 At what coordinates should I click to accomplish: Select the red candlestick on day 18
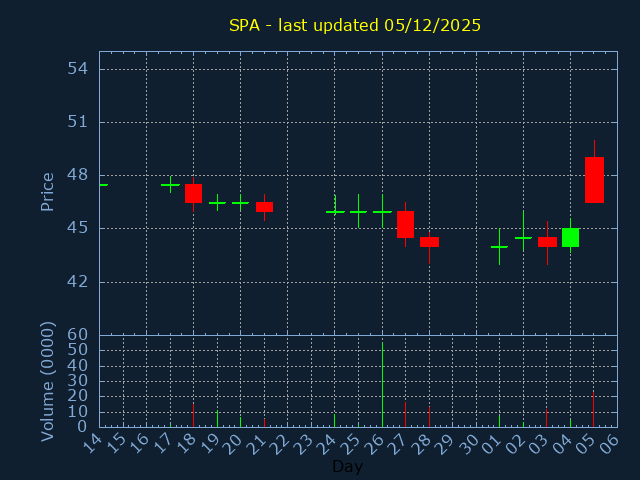[193, 193]
